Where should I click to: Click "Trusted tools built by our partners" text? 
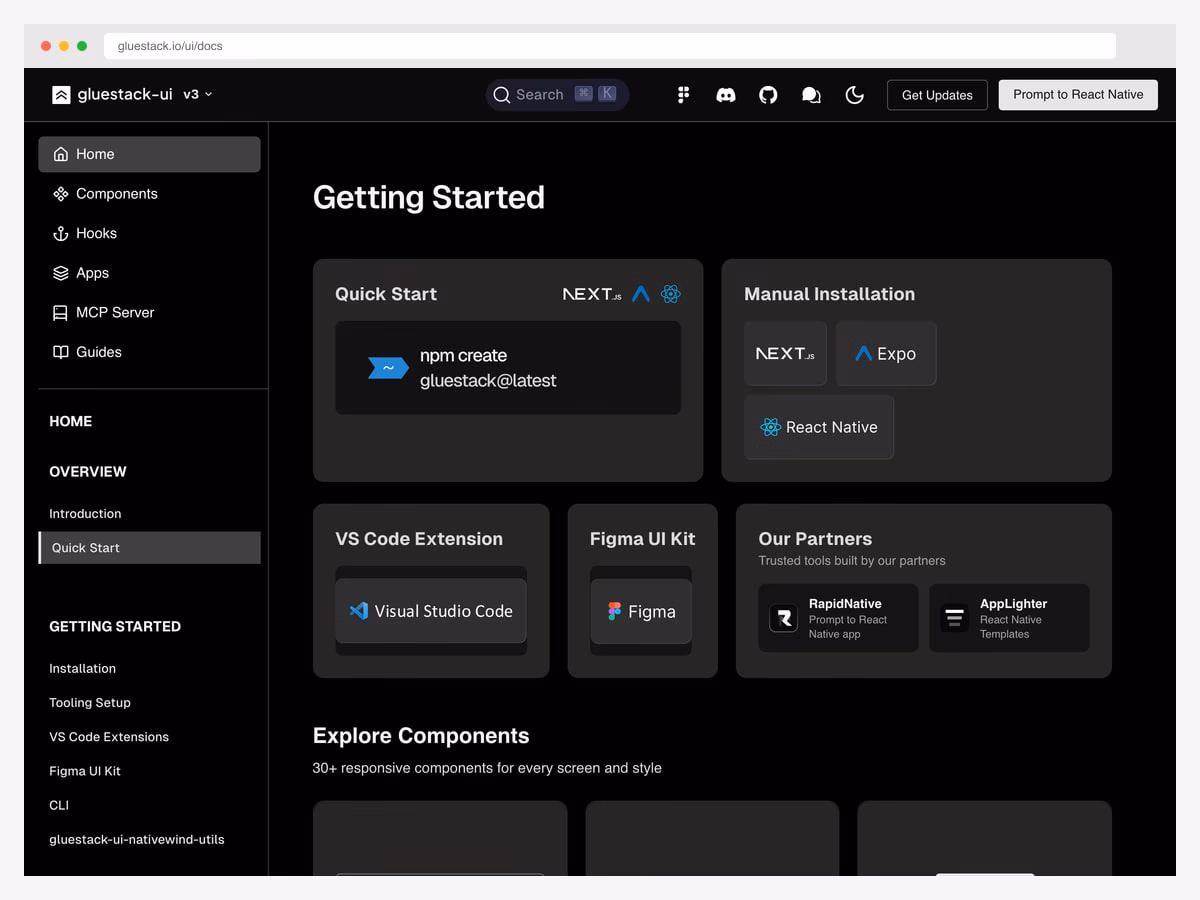852,561
